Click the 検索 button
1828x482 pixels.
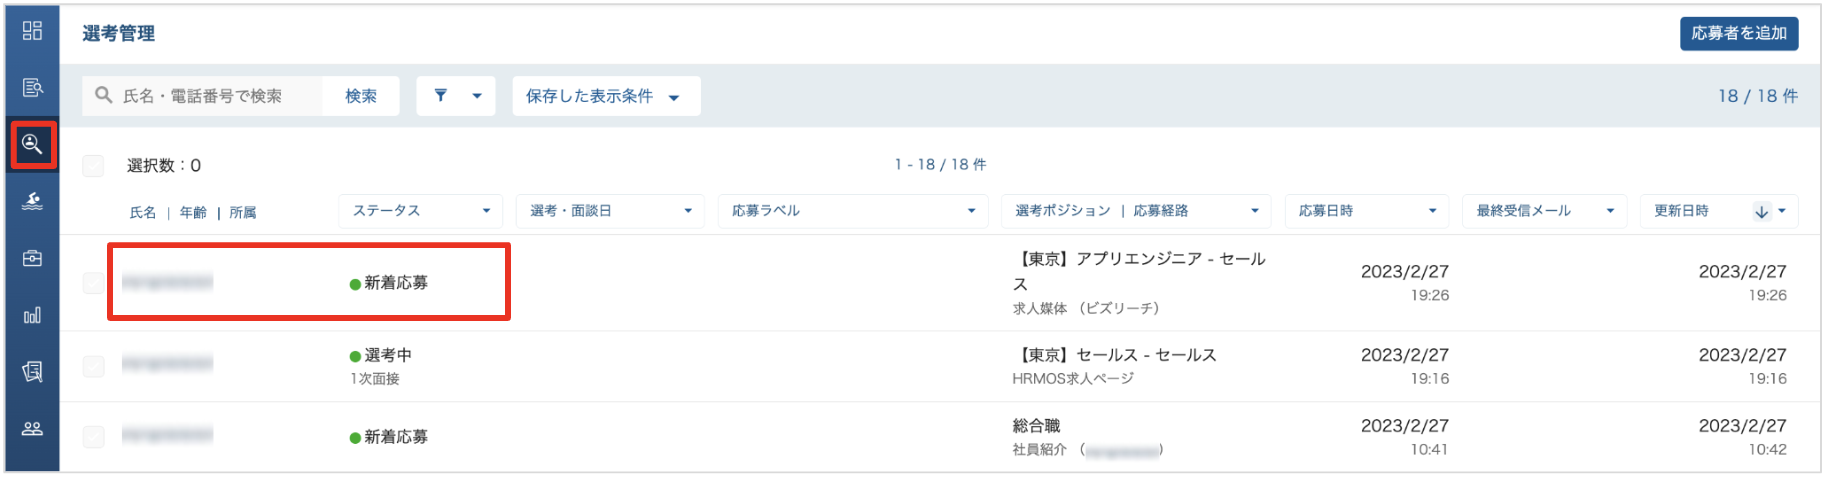(x=361, y=96)
